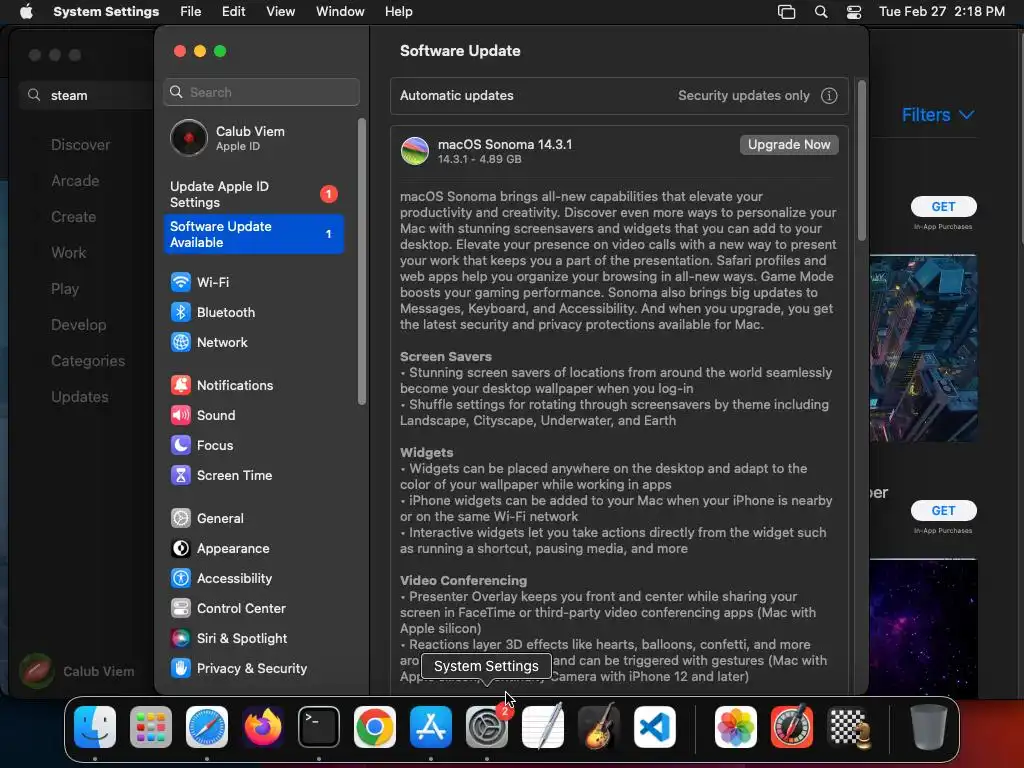Click the Upgrade Now button
The image size is (1024, 768).
(789, 145)
